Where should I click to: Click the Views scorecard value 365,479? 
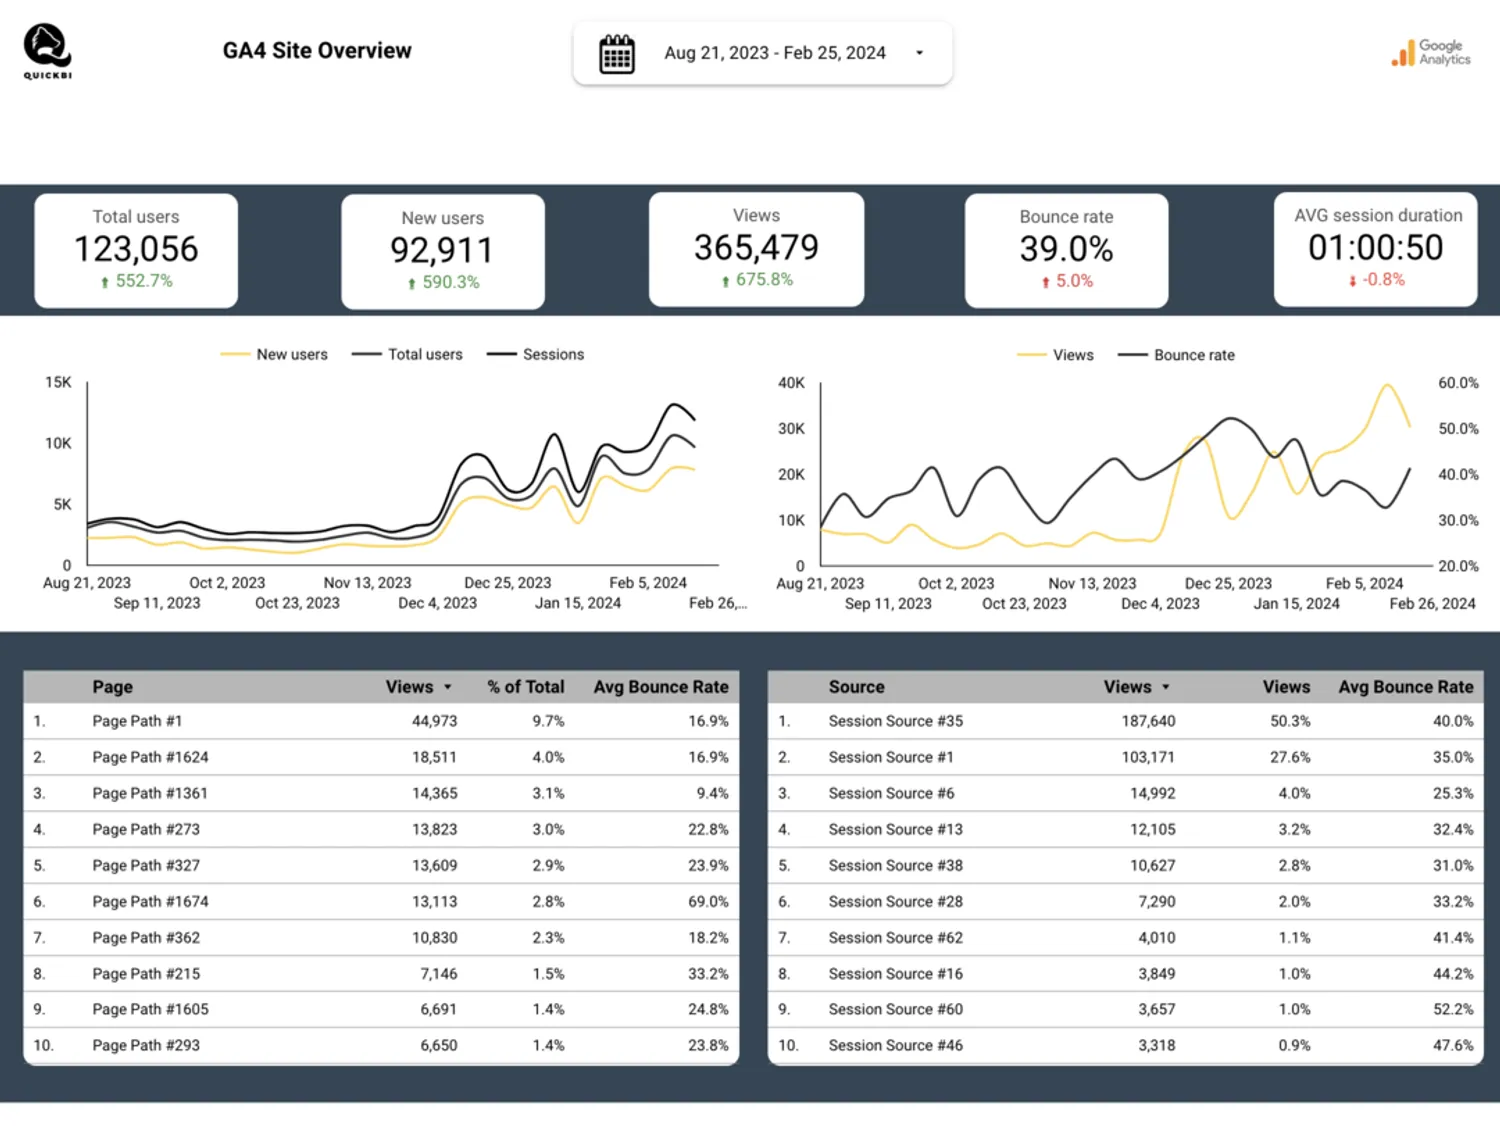[x=756, y=247]
